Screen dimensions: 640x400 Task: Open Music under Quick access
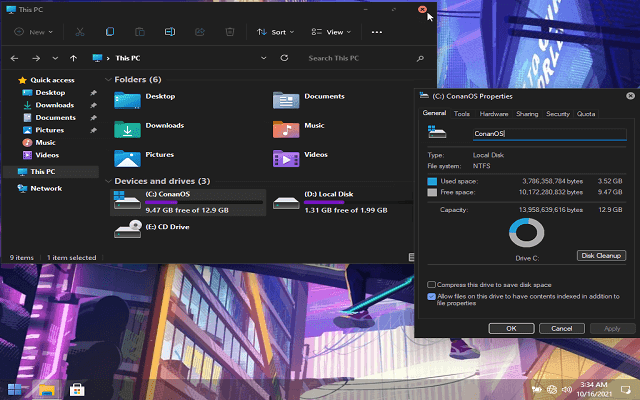[x=39, y=142]
